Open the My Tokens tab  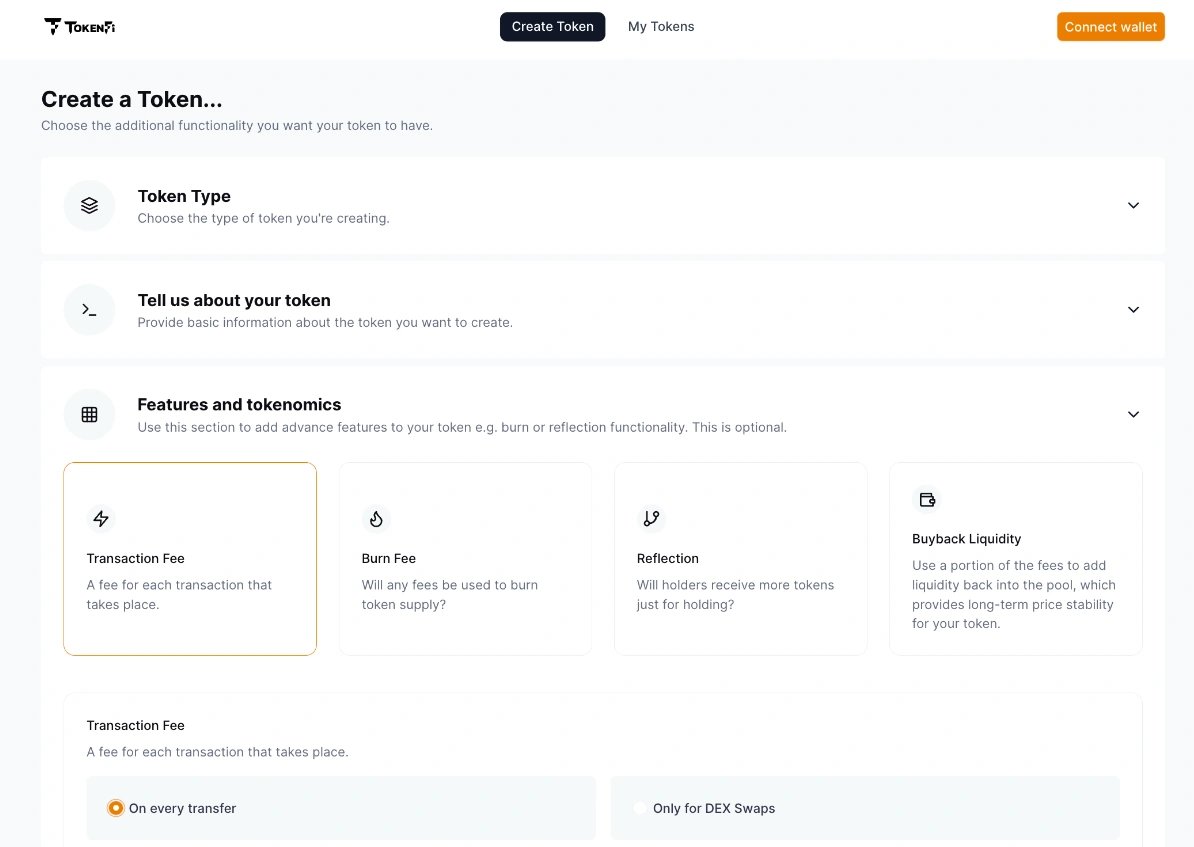click(x=661, y=27)
